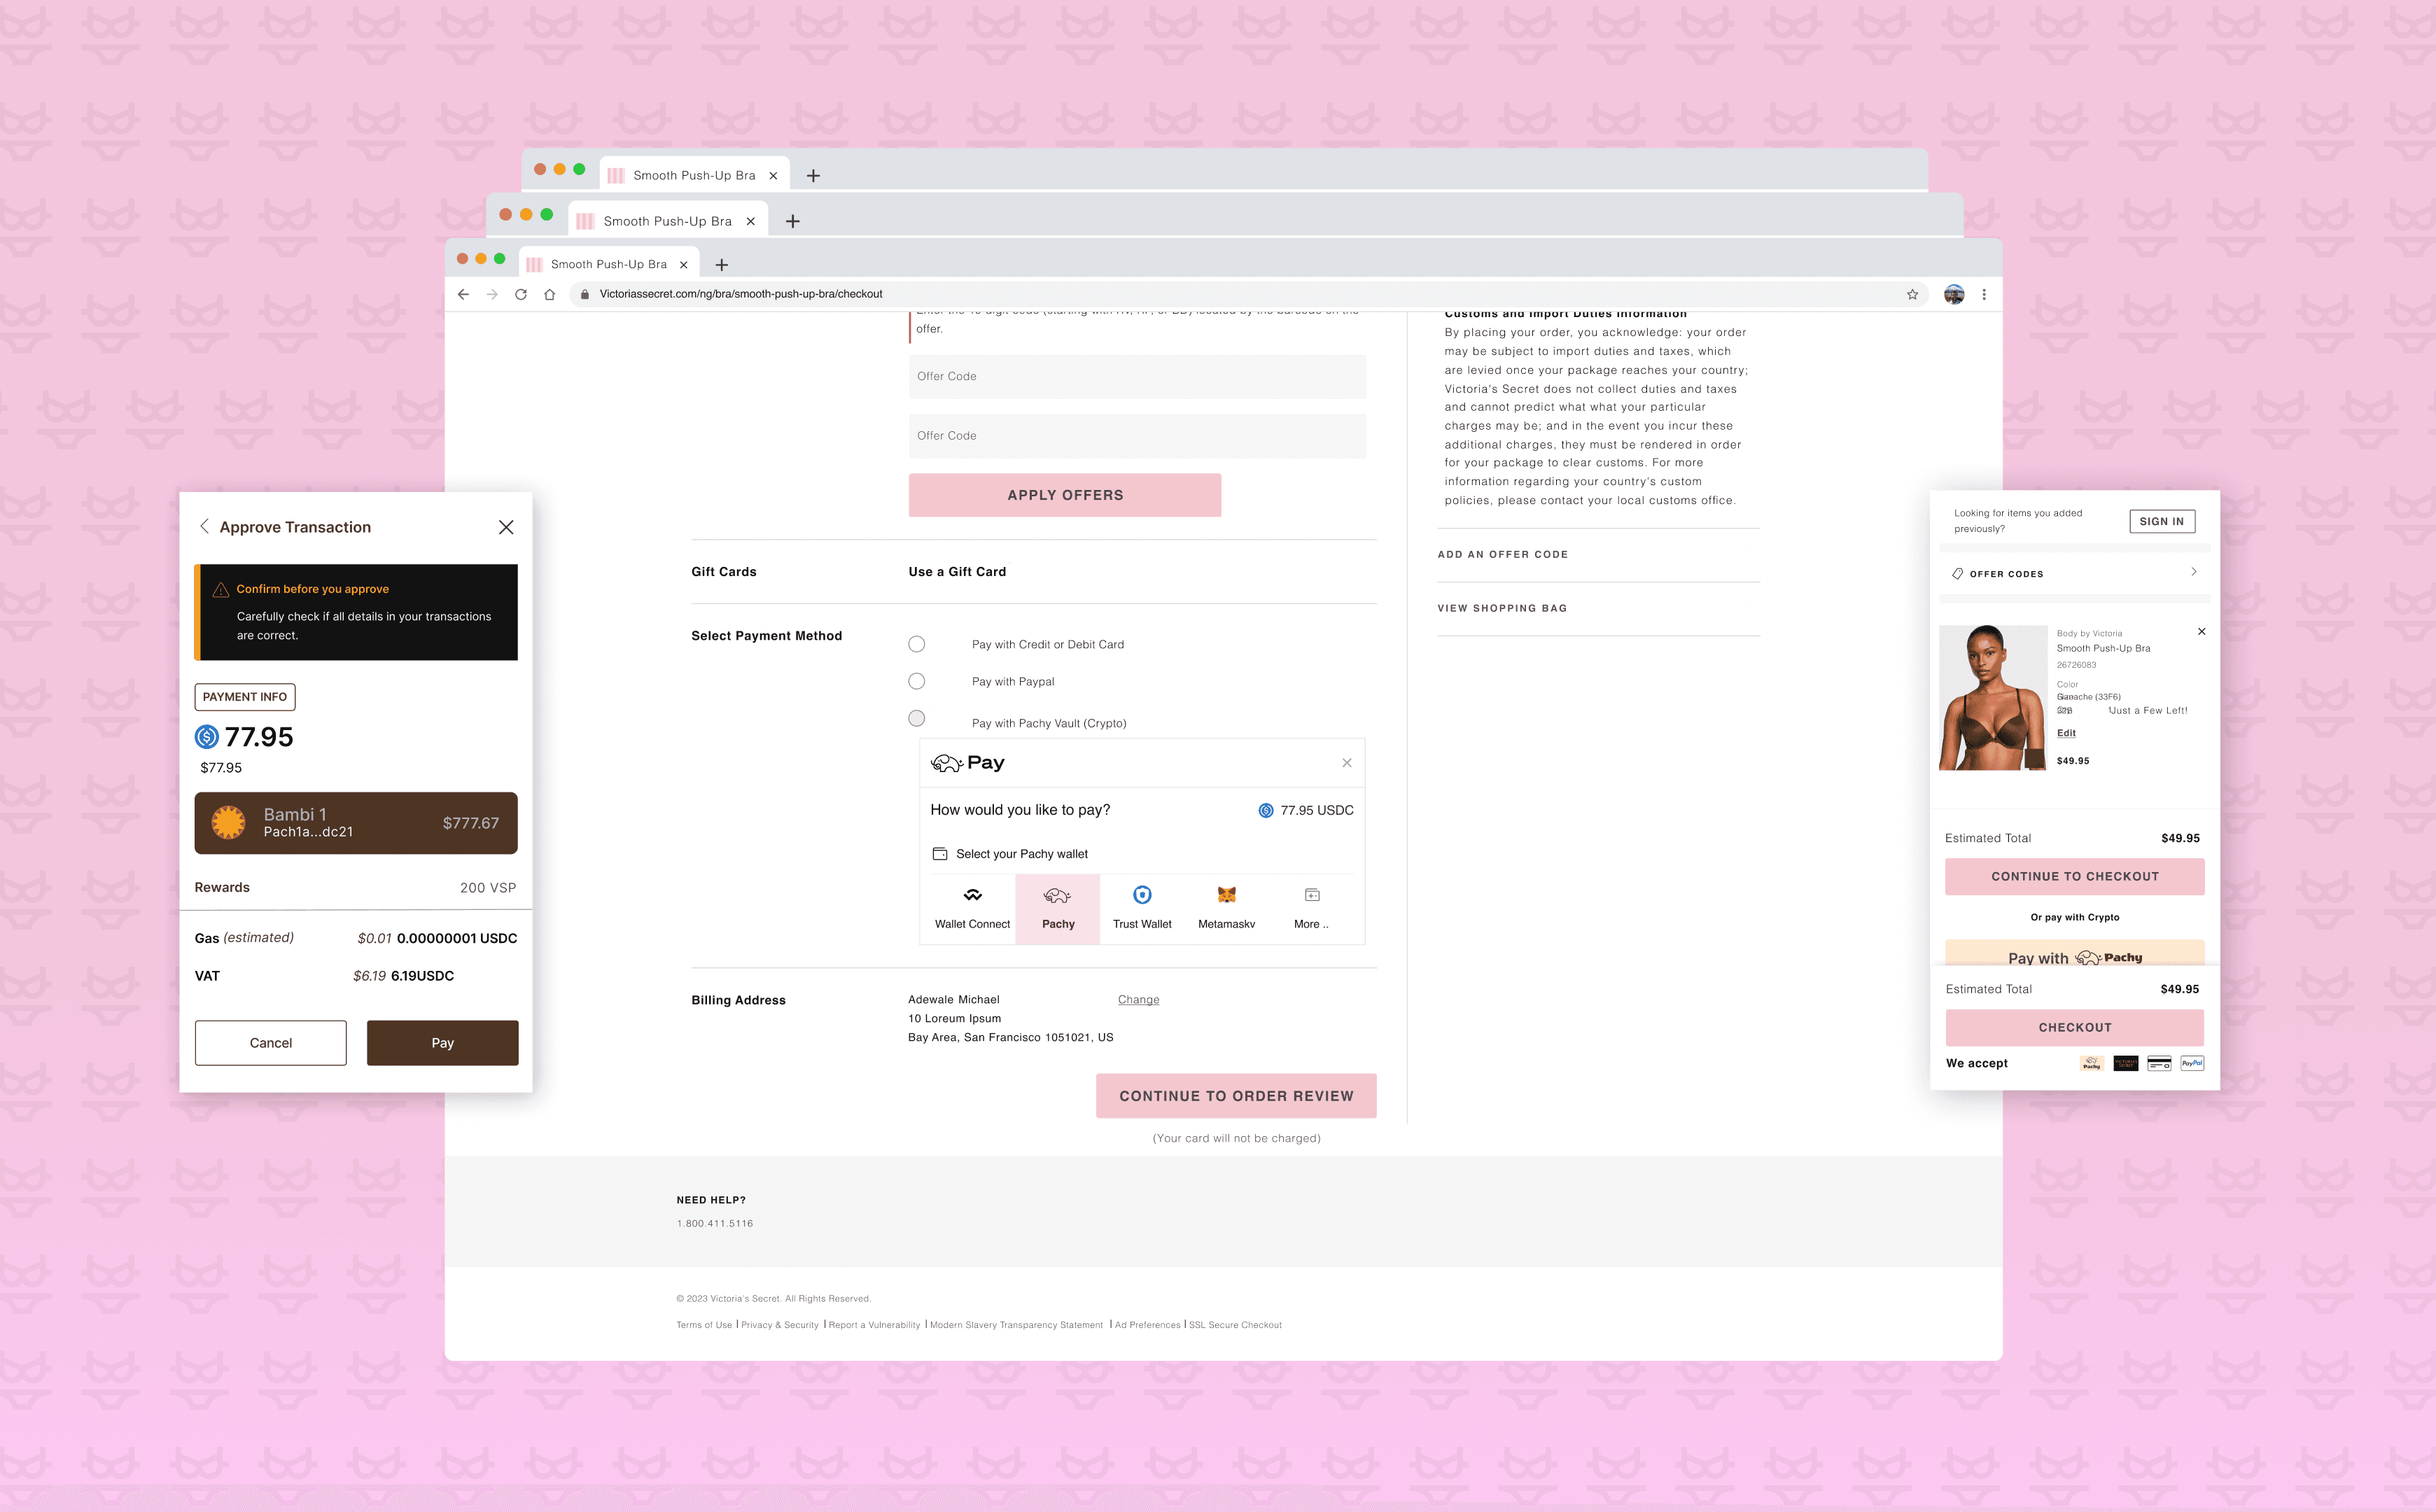
Task: Expand ADD AN OFFER CODE section
Action: (1502, 555)
